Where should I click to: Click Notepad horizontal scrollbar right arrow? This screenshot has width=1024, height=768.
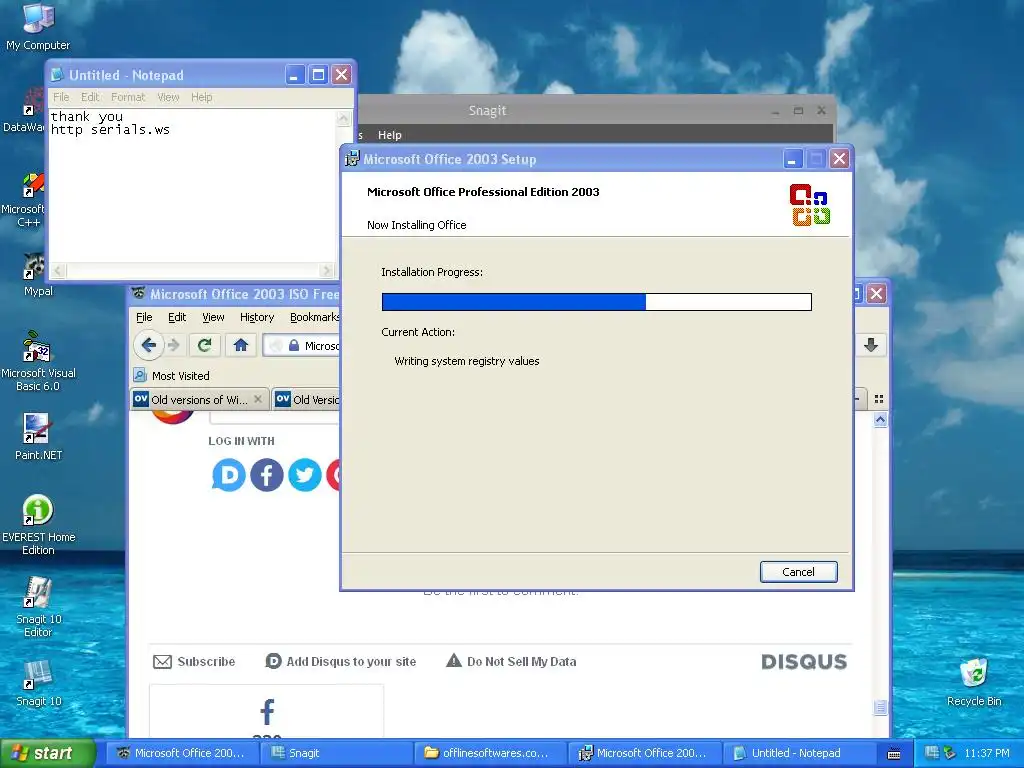[x=327, y=270]
